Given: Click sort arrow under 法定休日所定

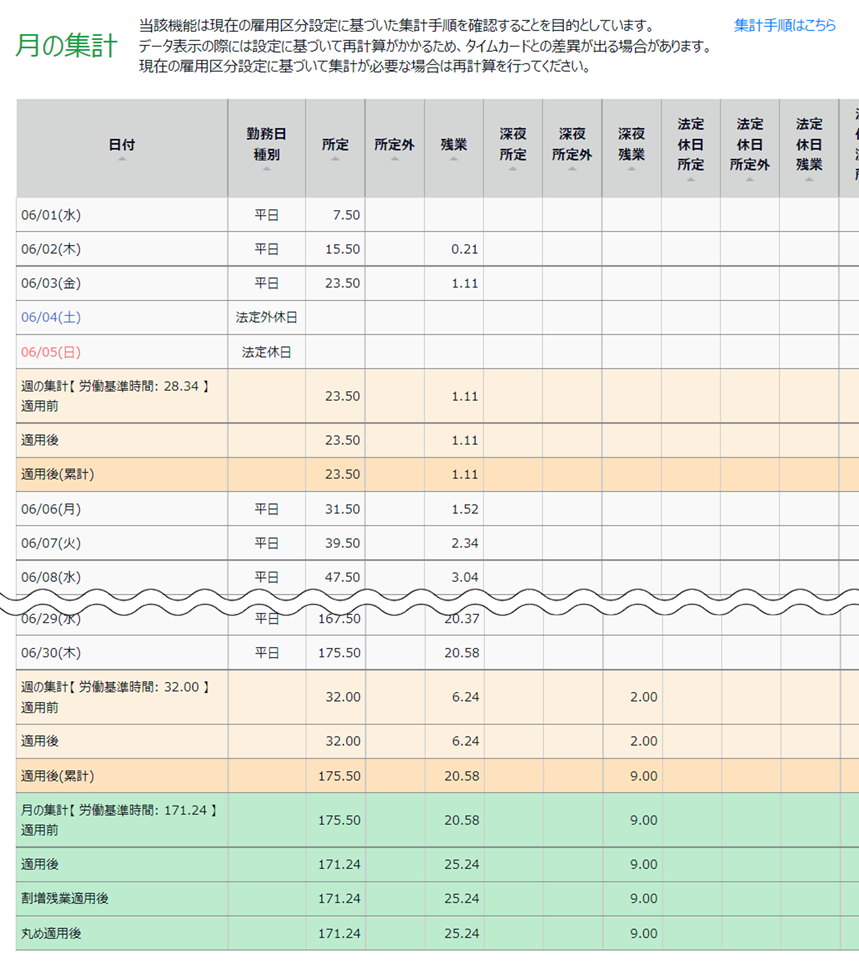Looking at the screenshot, I should [x=690, y=180].
